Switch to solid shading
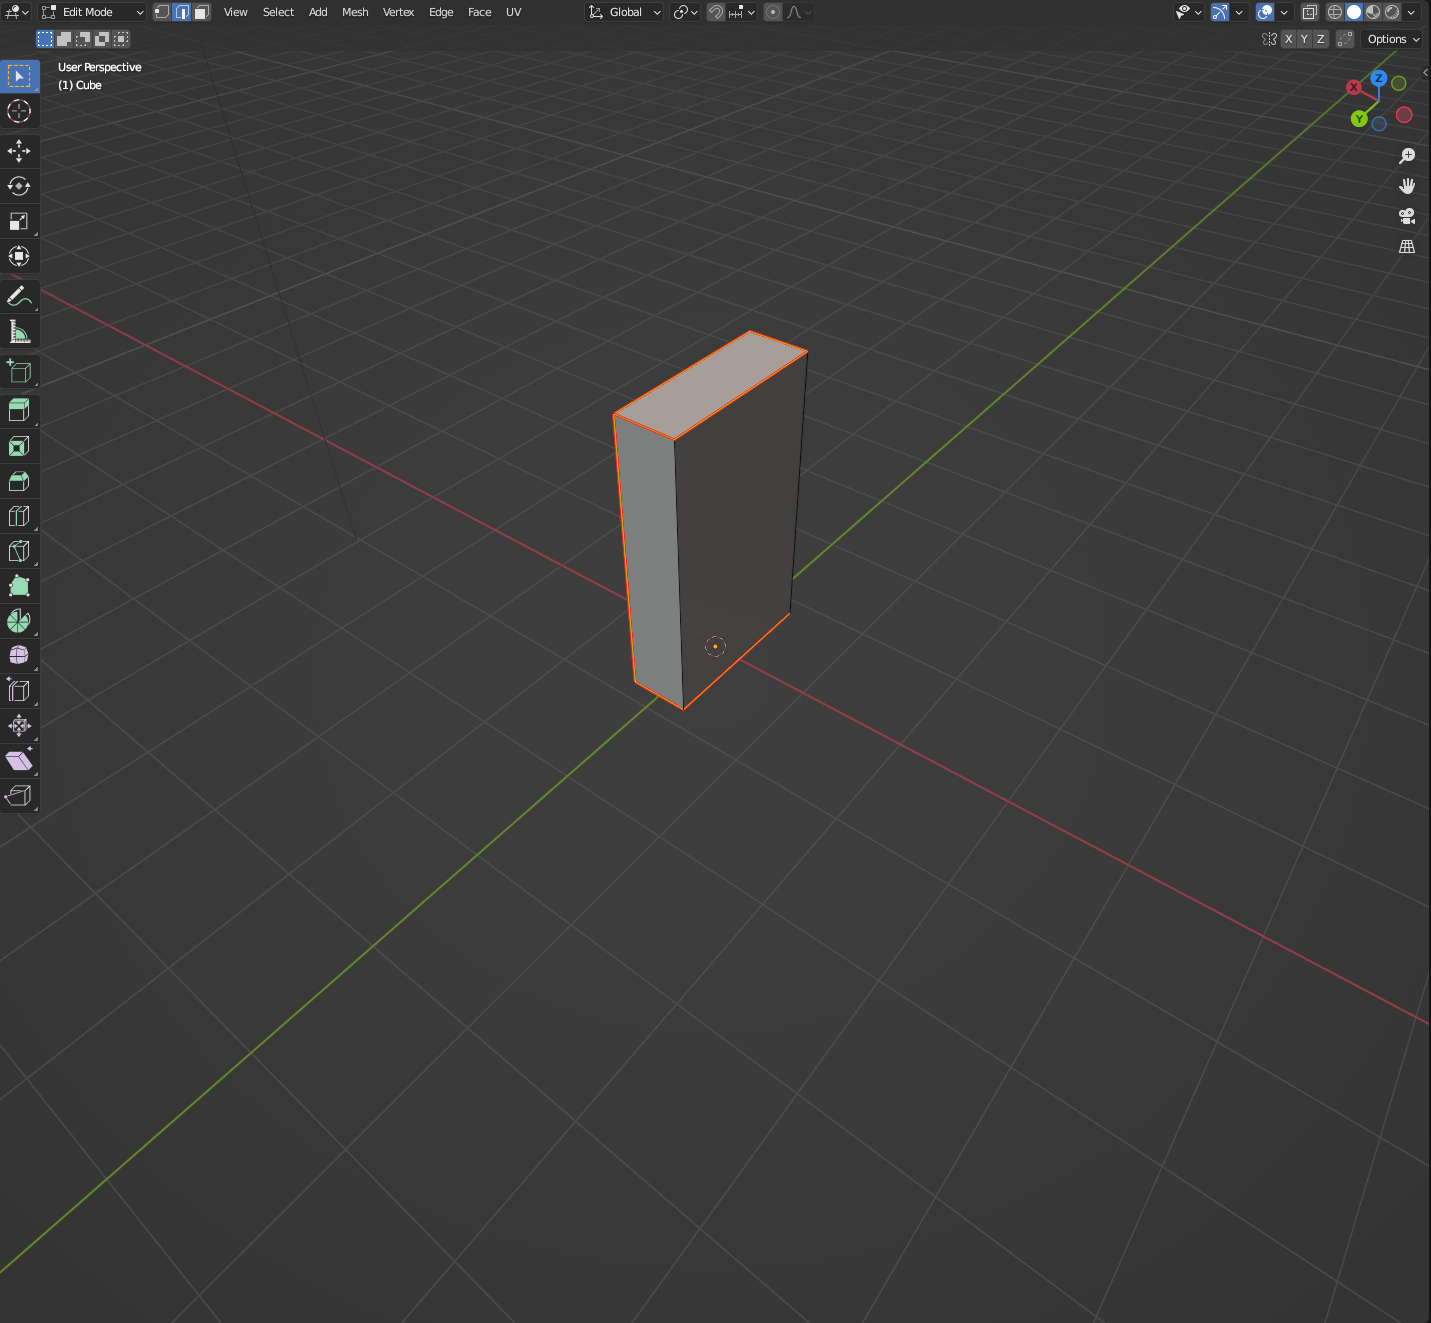This screenshot has height=1323, width=1431. tap(1354, 12)
